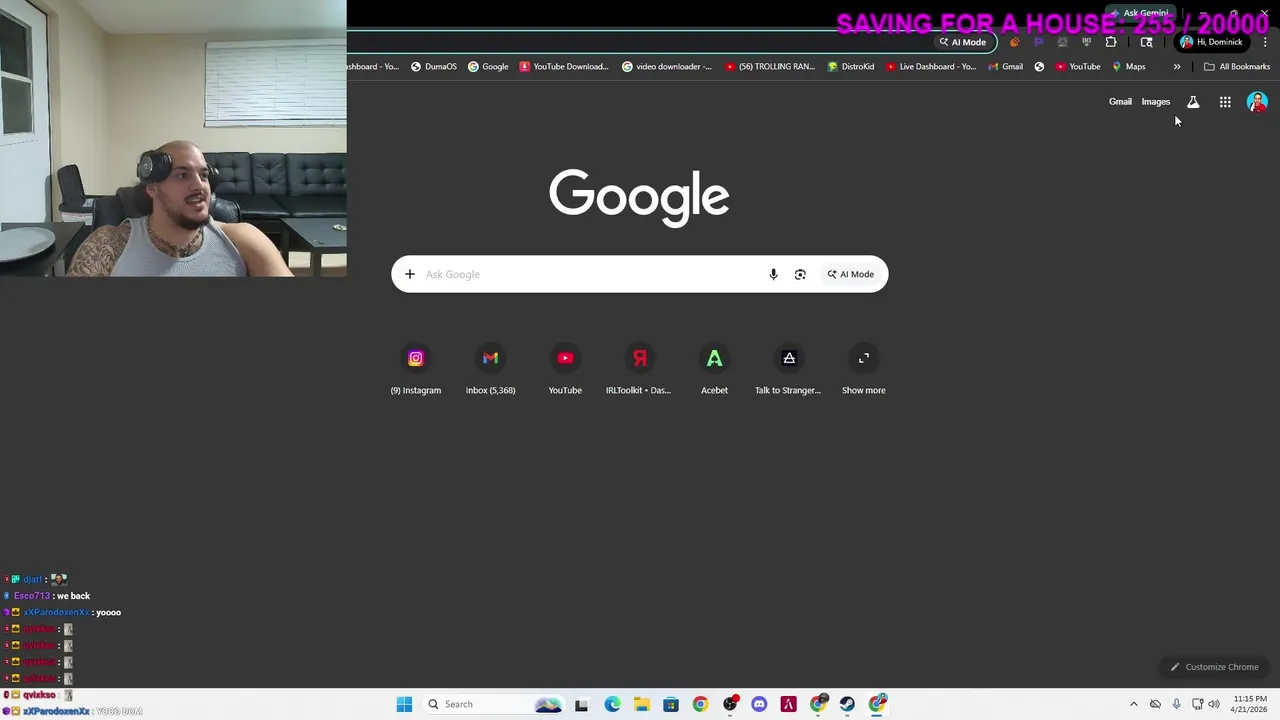Click AI Mode in the Google search box

tap(850, 274)
